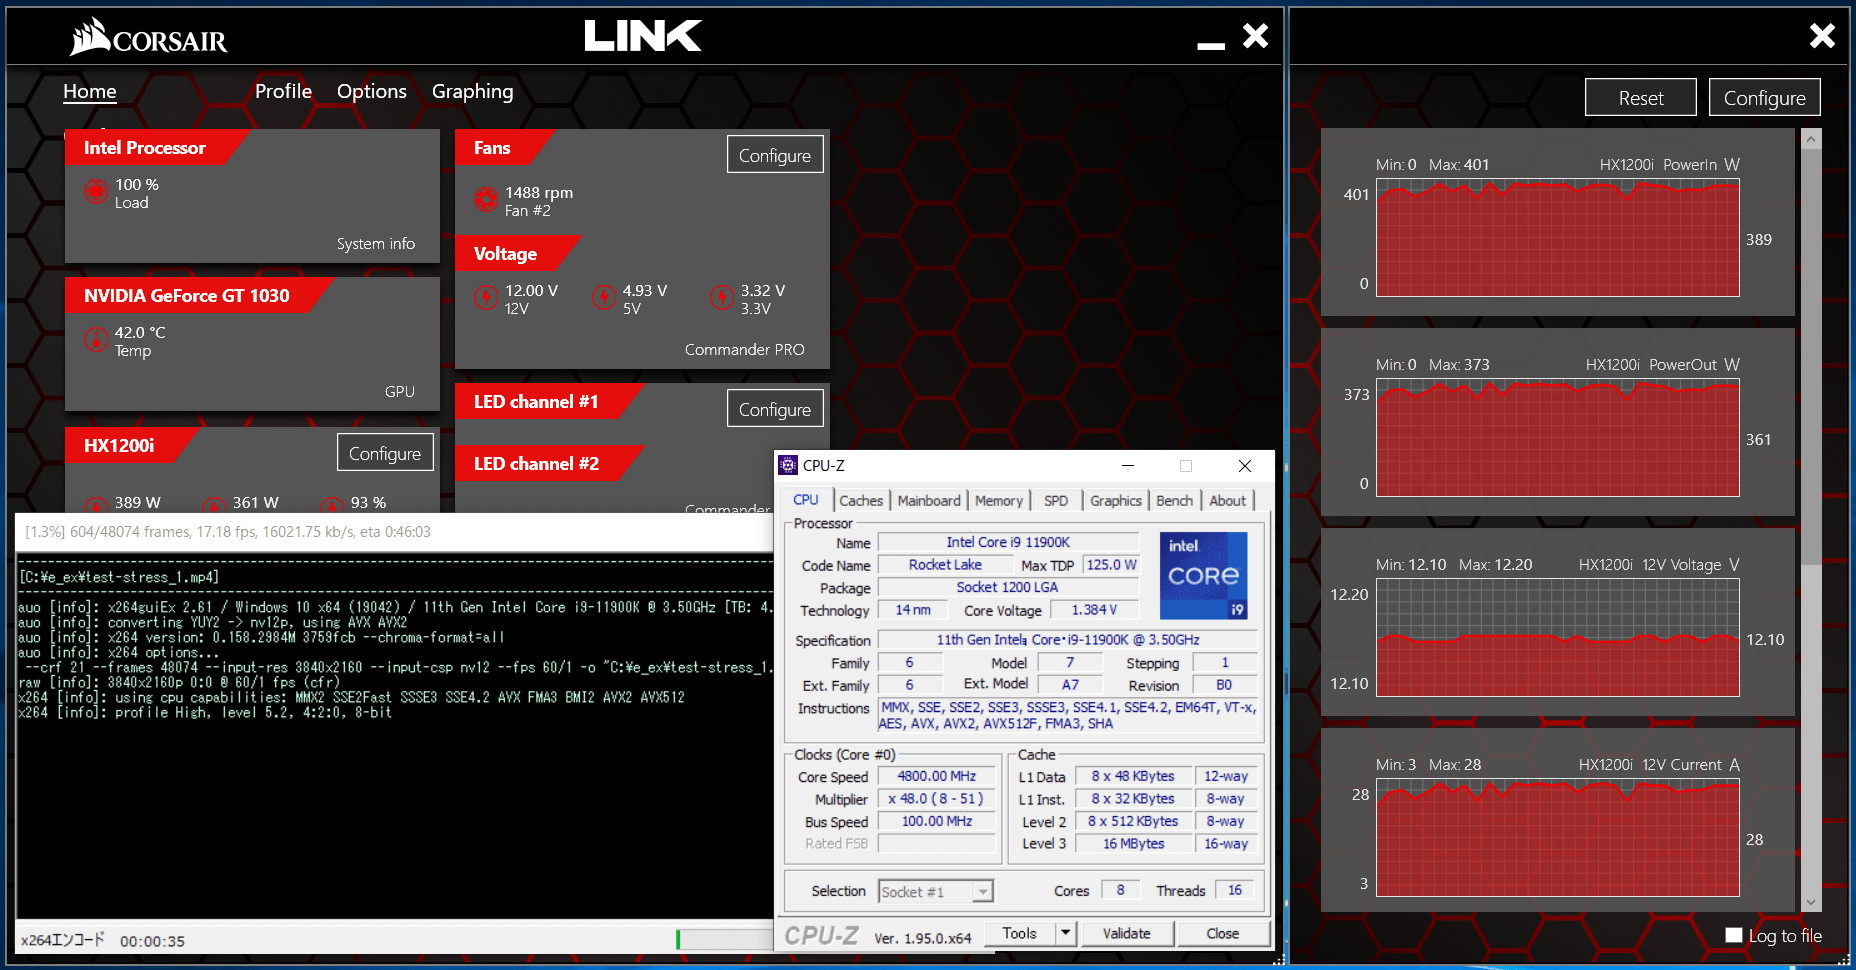This screenshot has width=1856, height=970.
Task: Minimize the CPU-Z window
Action: pos(1128,466)
